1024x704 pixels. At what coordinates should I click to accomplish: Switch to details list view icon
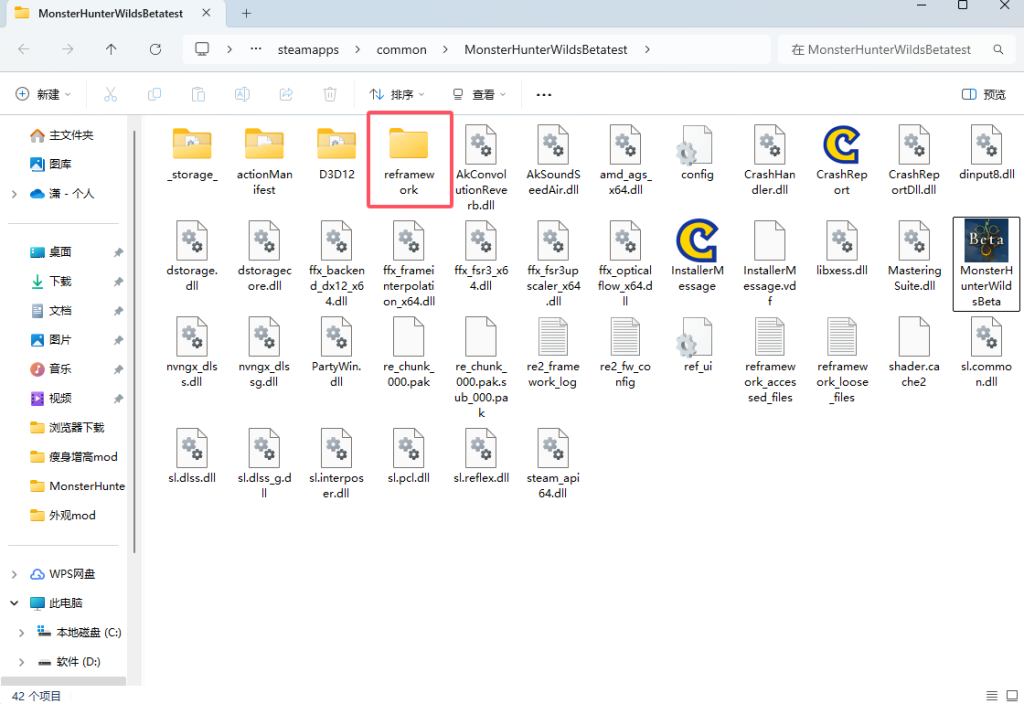[991, 696]
